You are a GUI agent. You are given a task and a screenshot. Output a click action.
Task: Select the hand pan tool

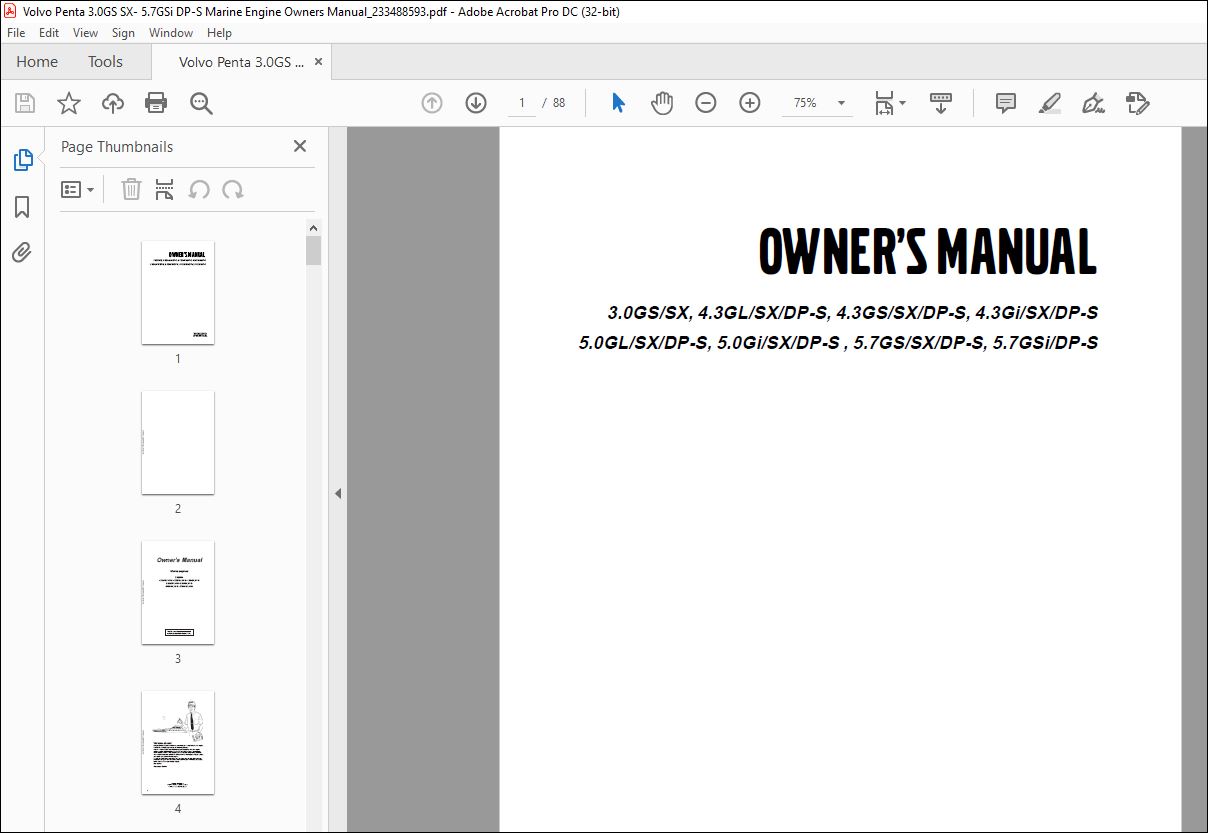(x=662, y=103)
